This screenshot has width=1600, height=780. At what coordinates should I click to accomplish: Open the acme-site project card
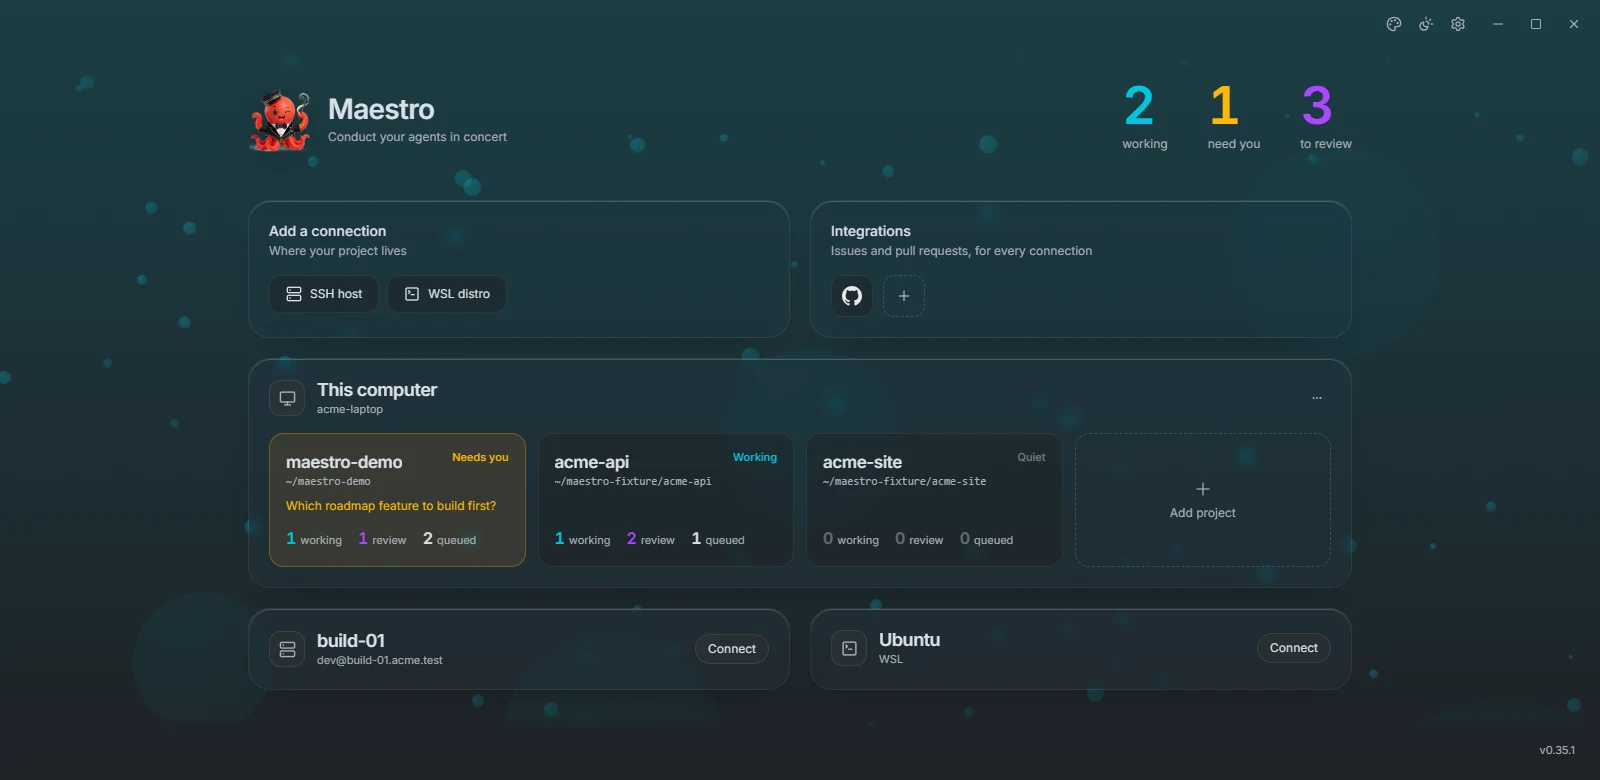(x=934, y=500)
